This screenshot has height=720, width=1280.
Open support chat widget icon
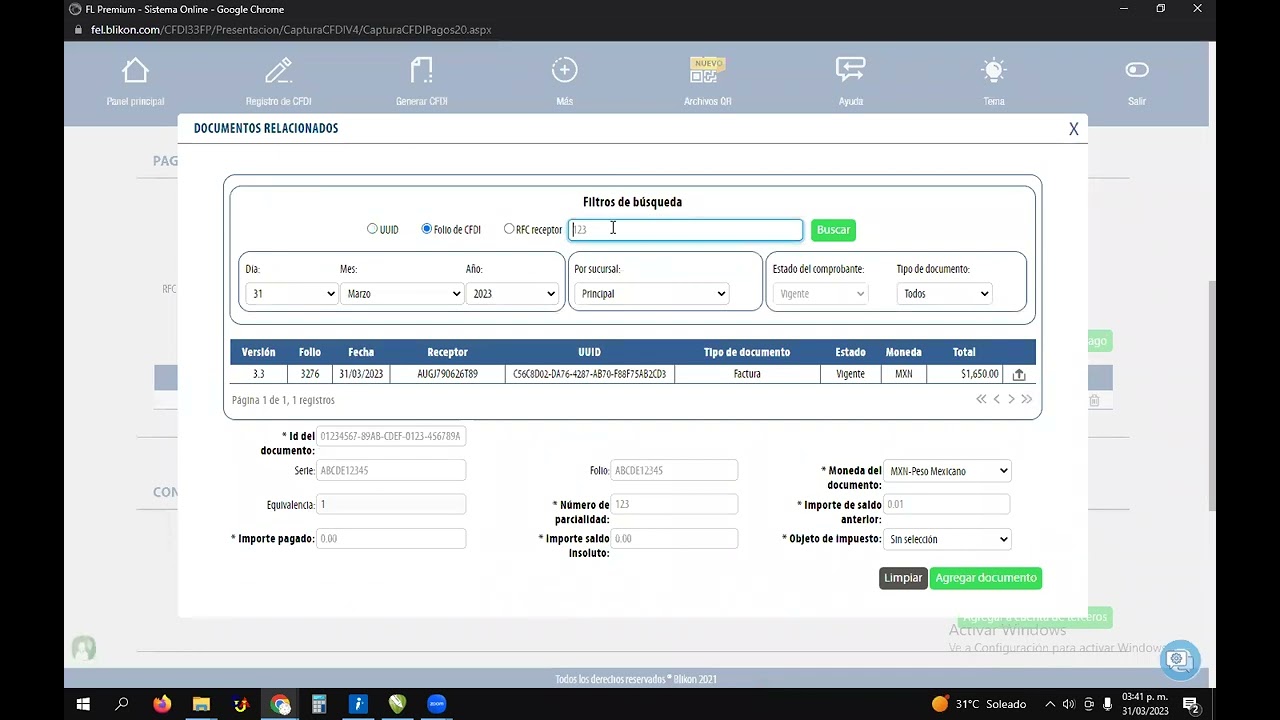1180,659
